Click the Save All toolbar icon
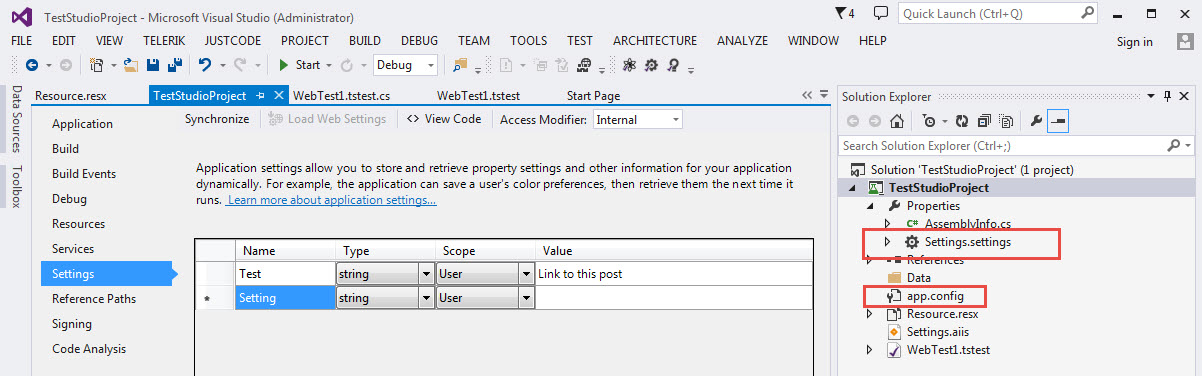The image size is (1202, 376). 173,65
